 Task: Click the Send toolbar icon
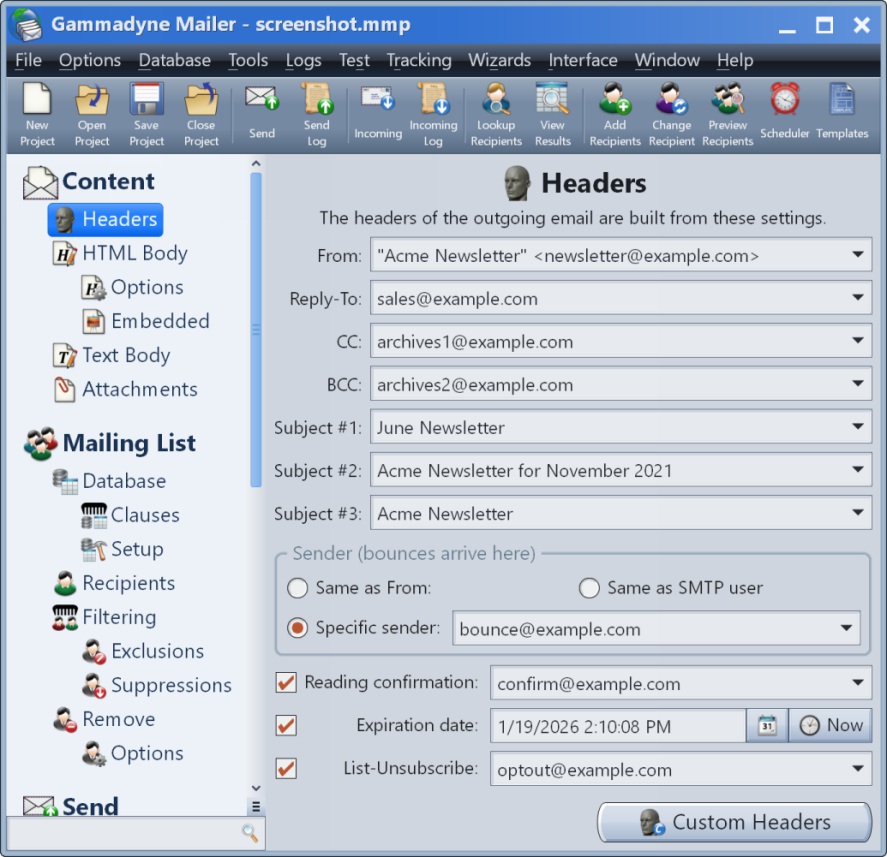click(261, 112)
